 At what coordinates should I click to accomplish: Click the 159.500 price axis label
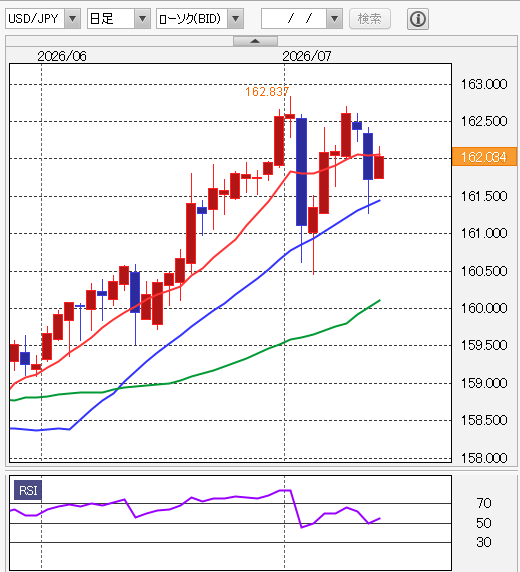point(484,345)
